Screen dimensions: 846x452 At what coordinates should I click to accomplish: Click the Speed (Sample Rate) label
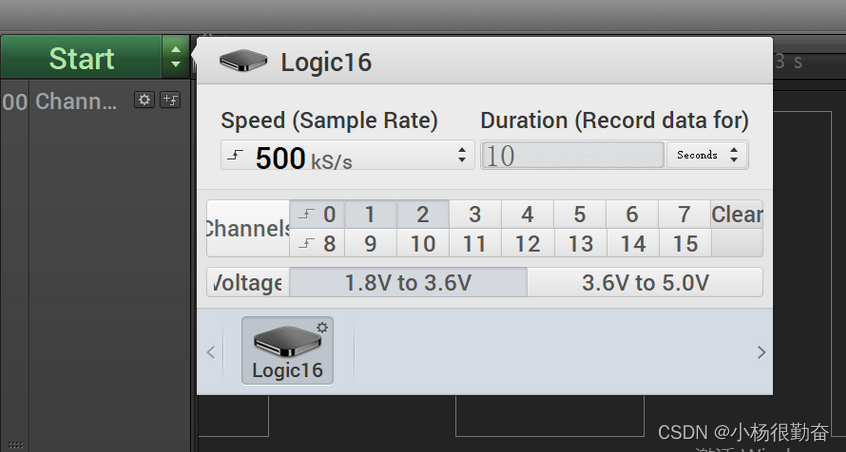coord(329,120)
